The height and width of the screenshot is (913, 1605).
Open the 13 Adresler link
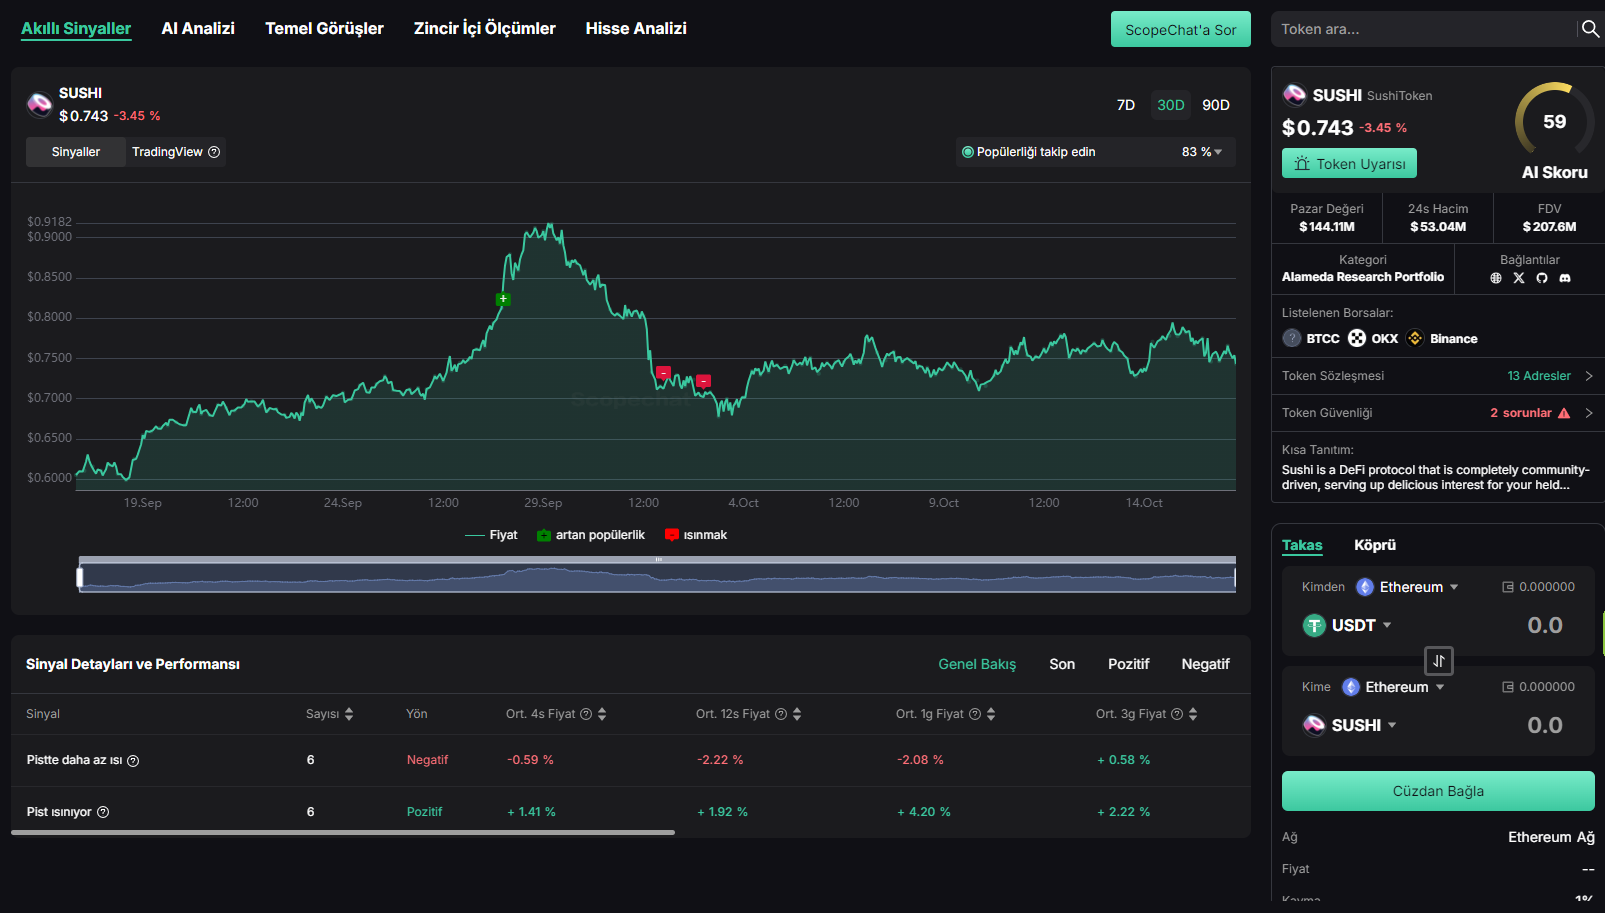1539,376
